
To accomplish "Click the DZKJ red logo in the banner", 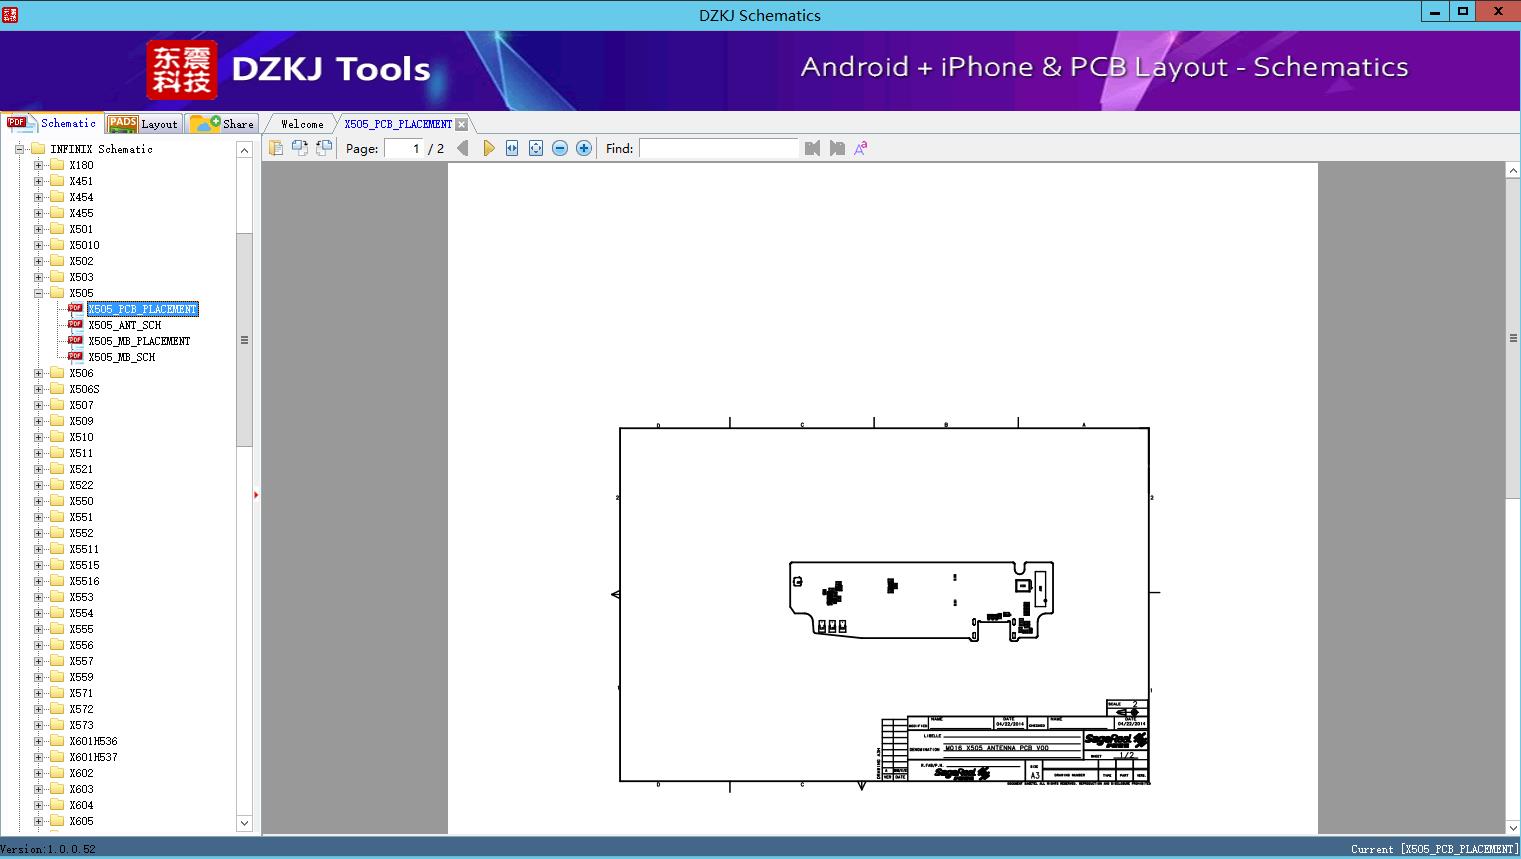I will (x=182, y=69).
